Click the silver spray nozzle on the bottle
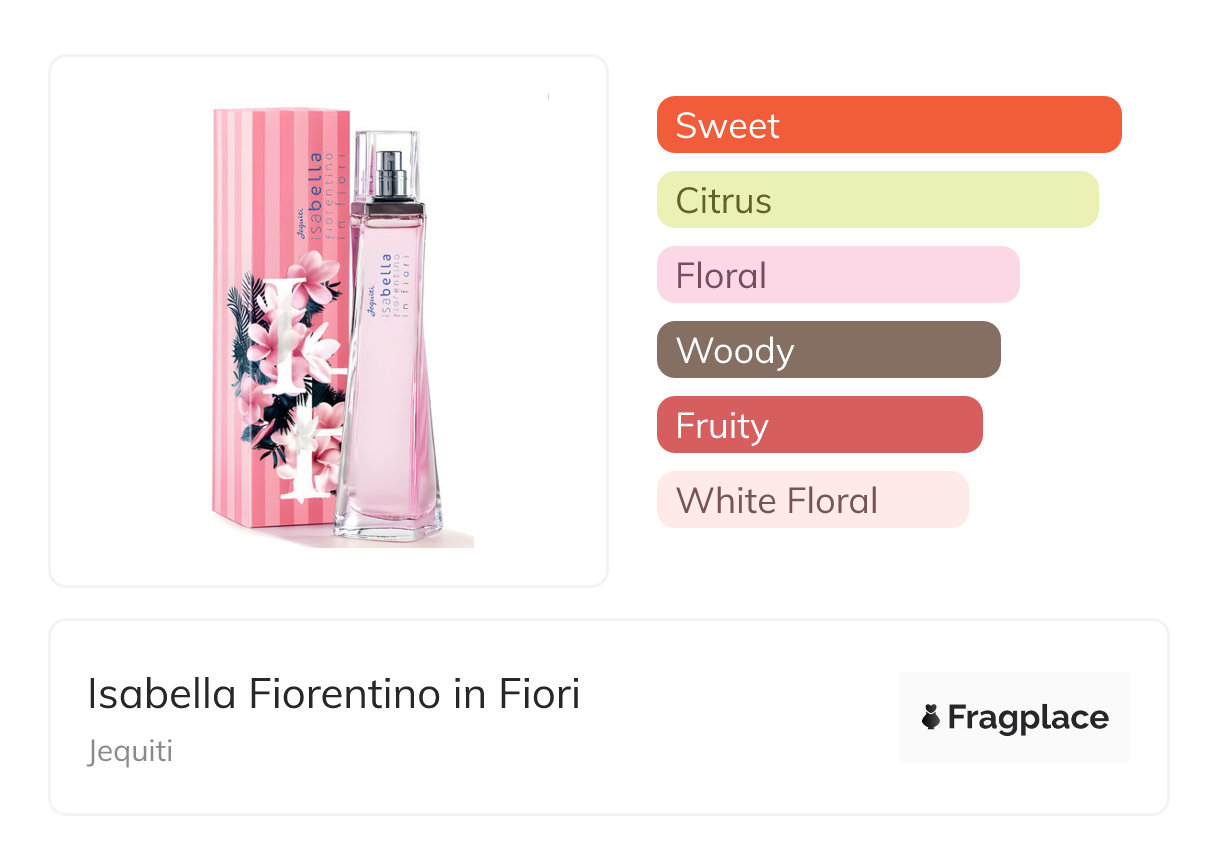This screenshot has width=1218, height=864. [389, 174]
